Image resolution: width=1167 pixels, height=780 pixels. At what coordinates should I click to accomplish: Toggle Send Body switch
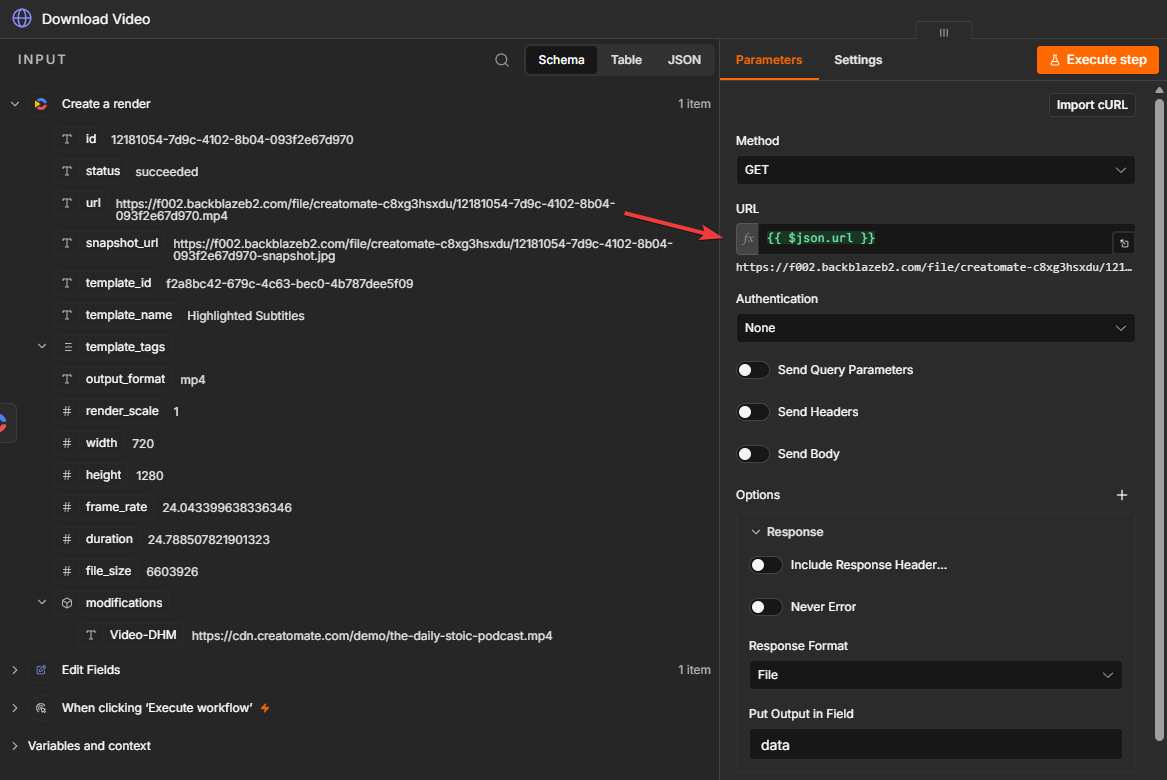752,454
